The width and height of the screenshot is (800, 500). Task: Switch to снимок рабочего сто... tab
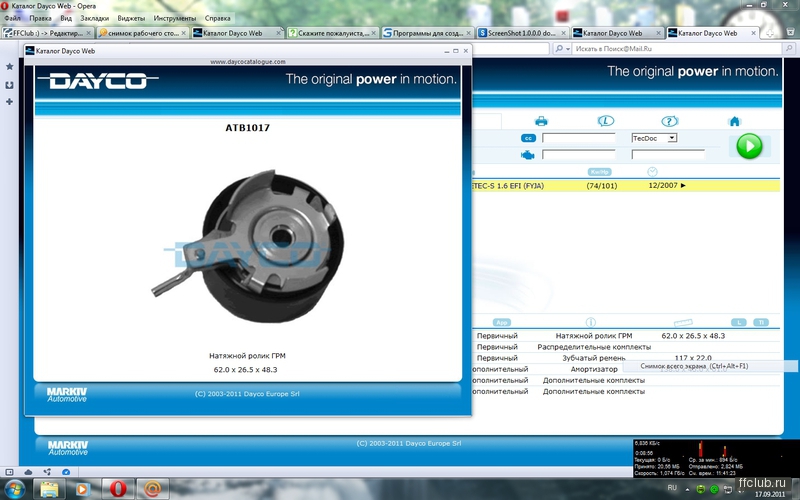tap(143, 33)
